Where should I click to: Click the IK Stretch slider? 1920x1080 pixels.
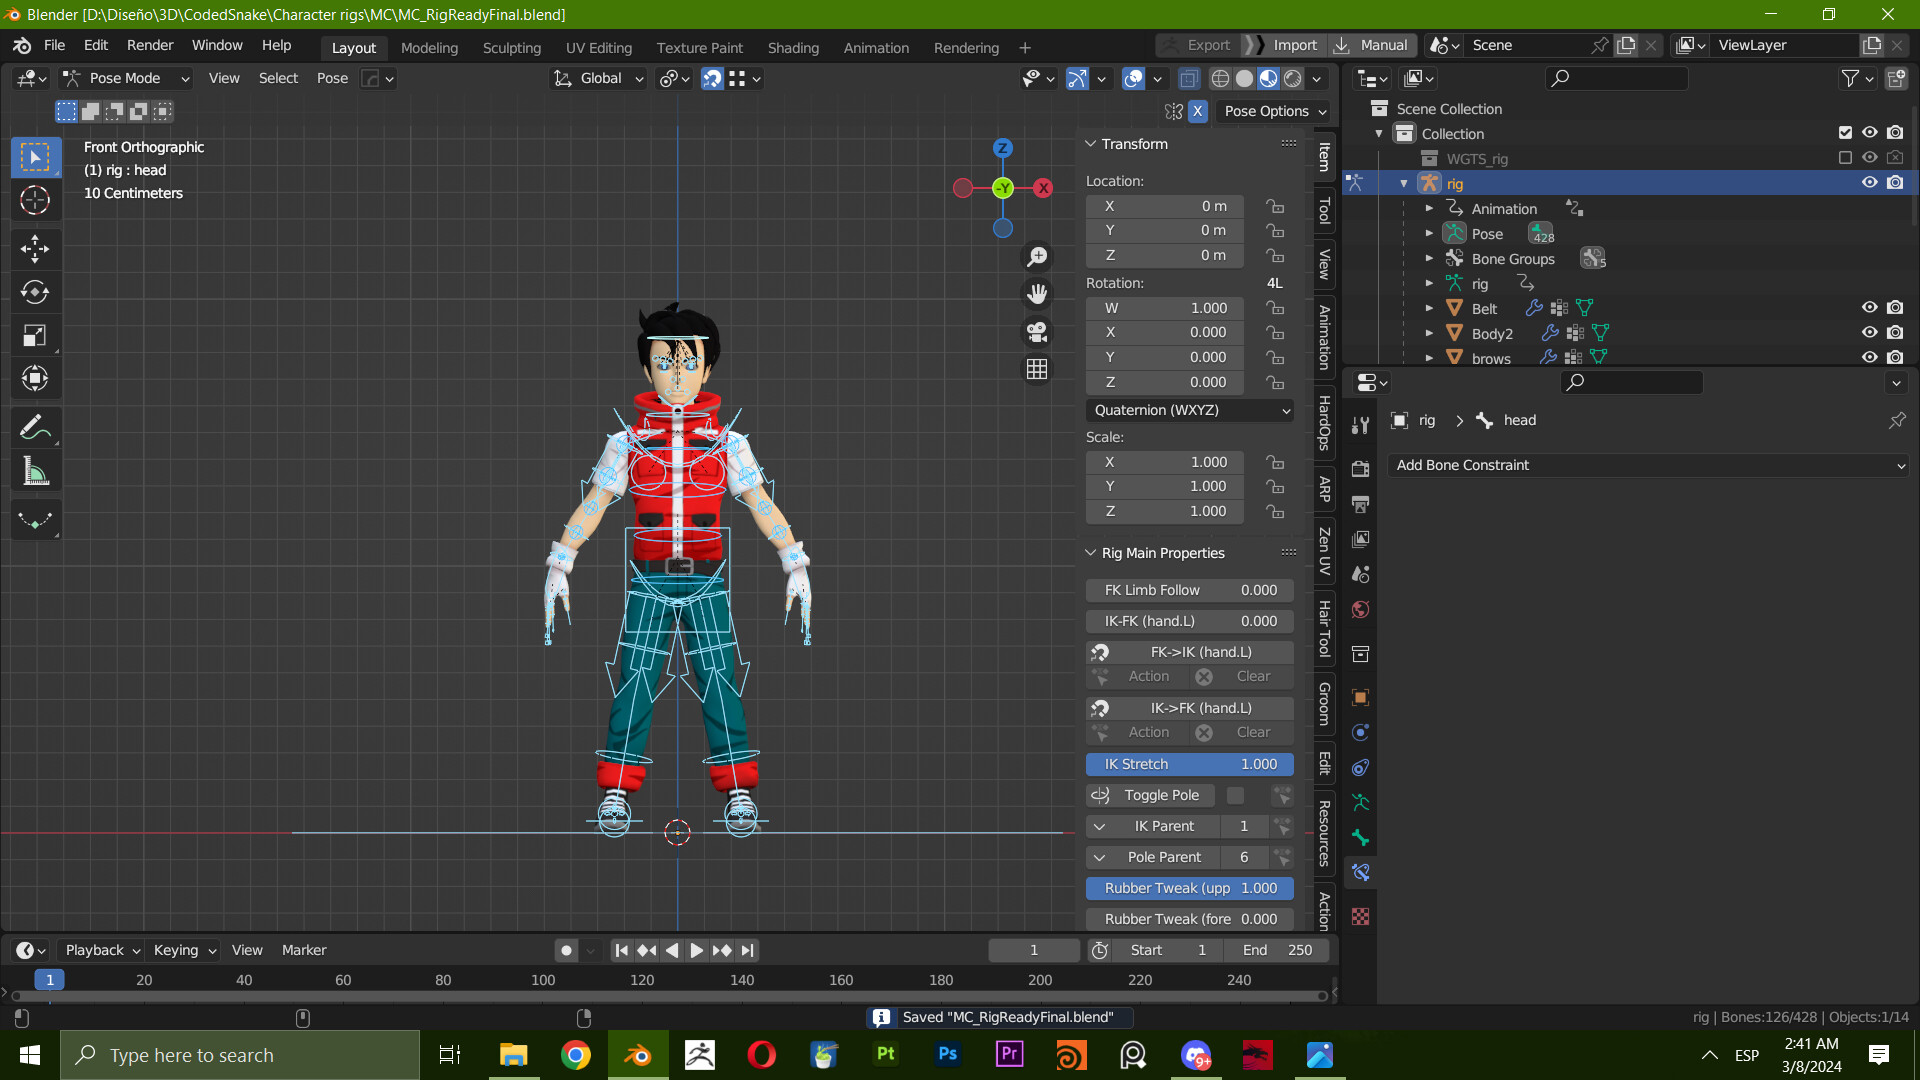pos(1189,764)
